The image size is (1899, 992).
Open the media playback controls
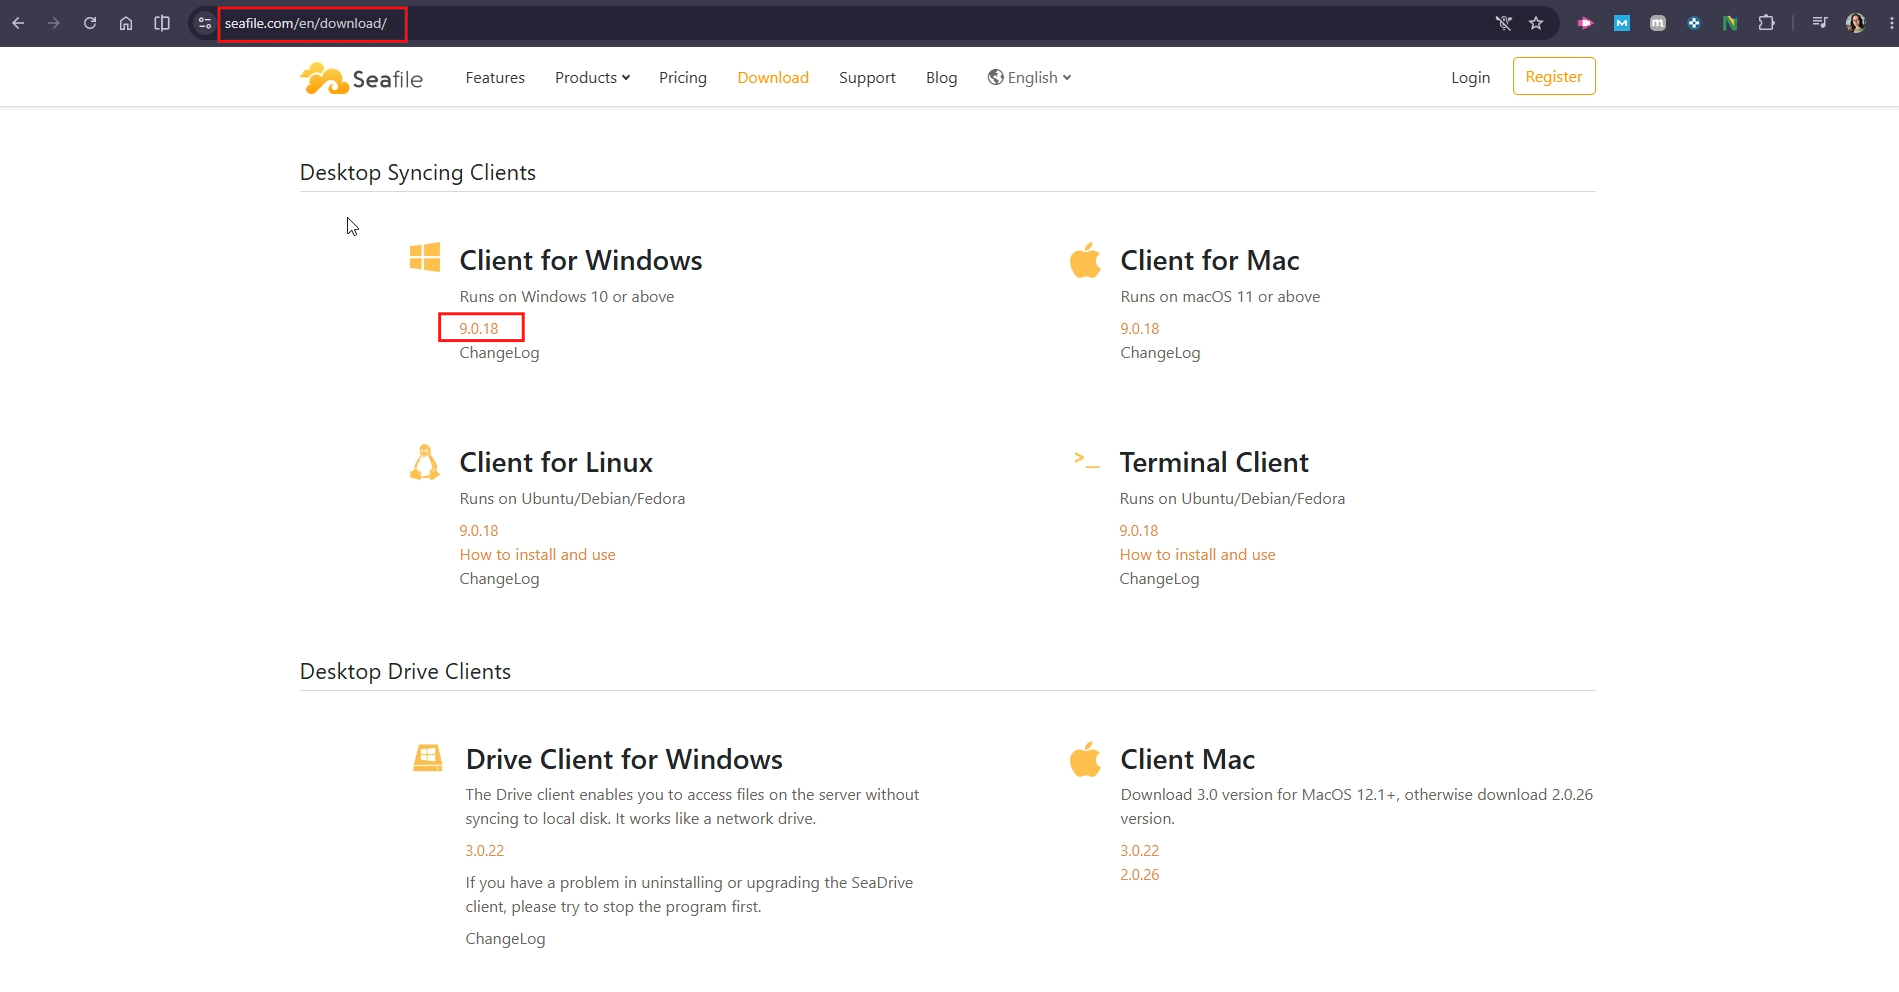pyautogui.click(x=1820, y=23)
